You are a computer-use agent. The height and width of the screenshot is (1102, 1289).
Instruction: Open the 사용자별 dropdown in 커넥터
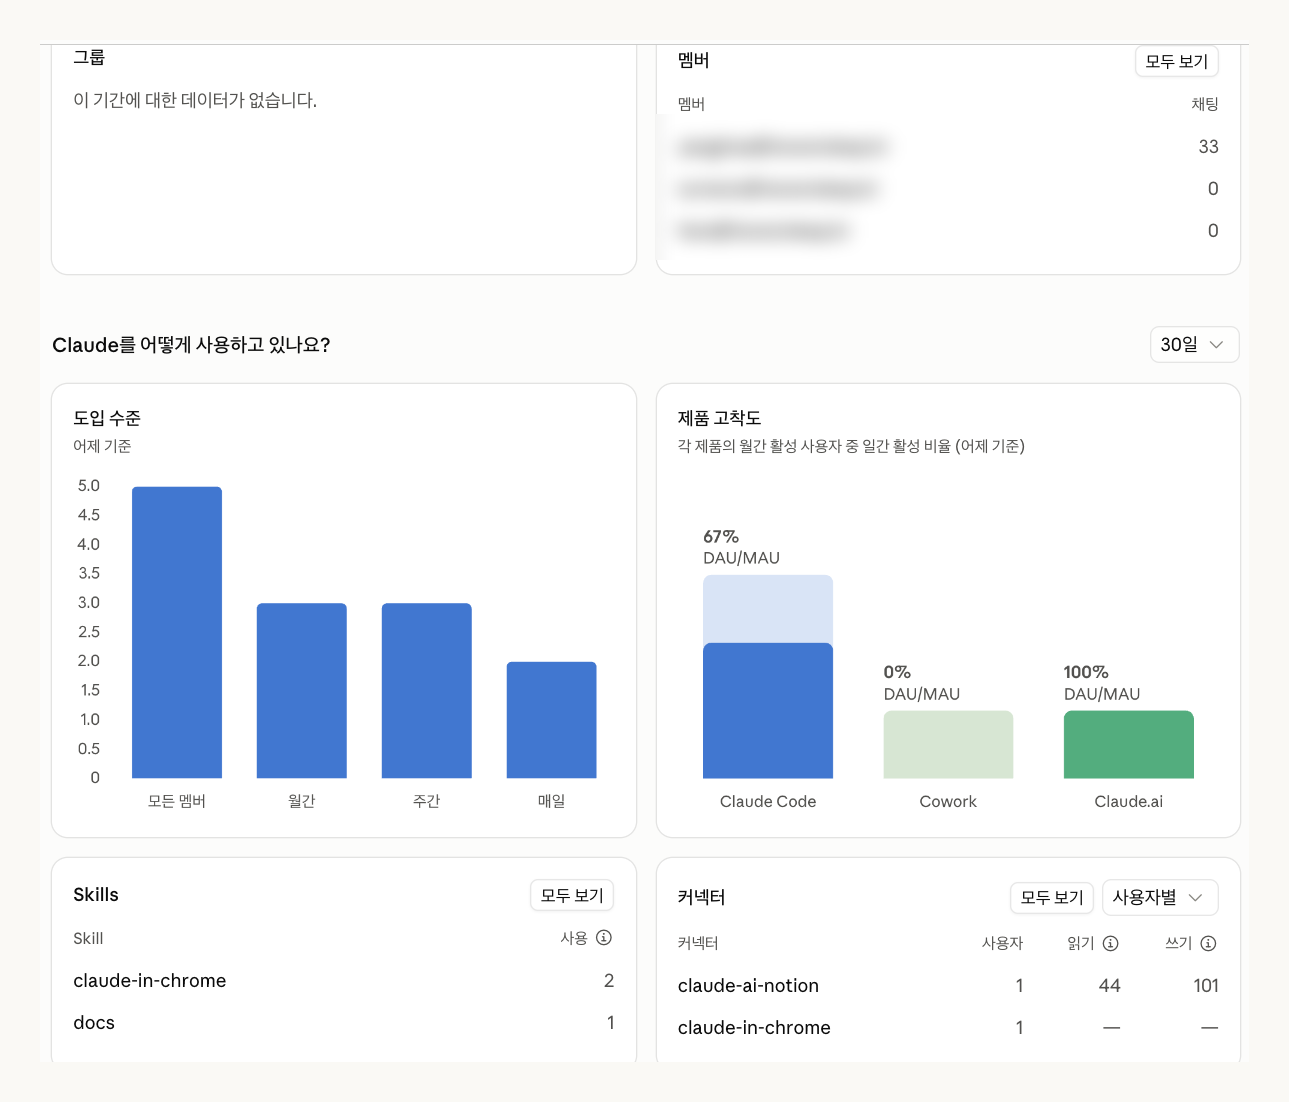point(1160,898)
